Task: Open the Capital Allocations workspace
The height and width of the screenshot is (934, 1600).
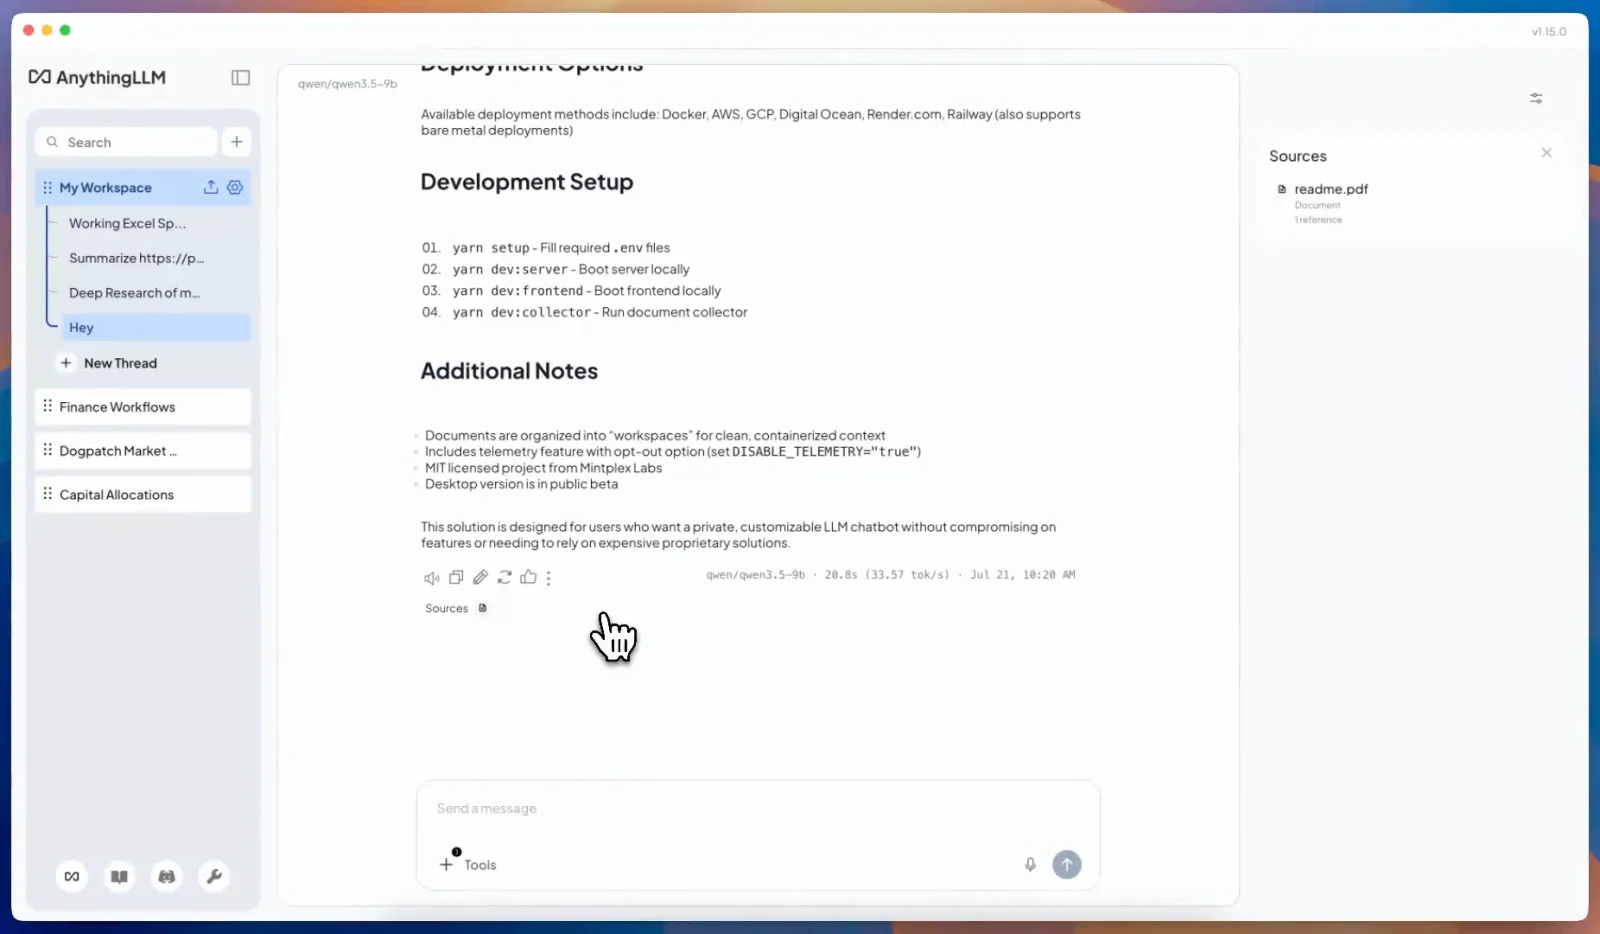Action: [x=143, y=495]
